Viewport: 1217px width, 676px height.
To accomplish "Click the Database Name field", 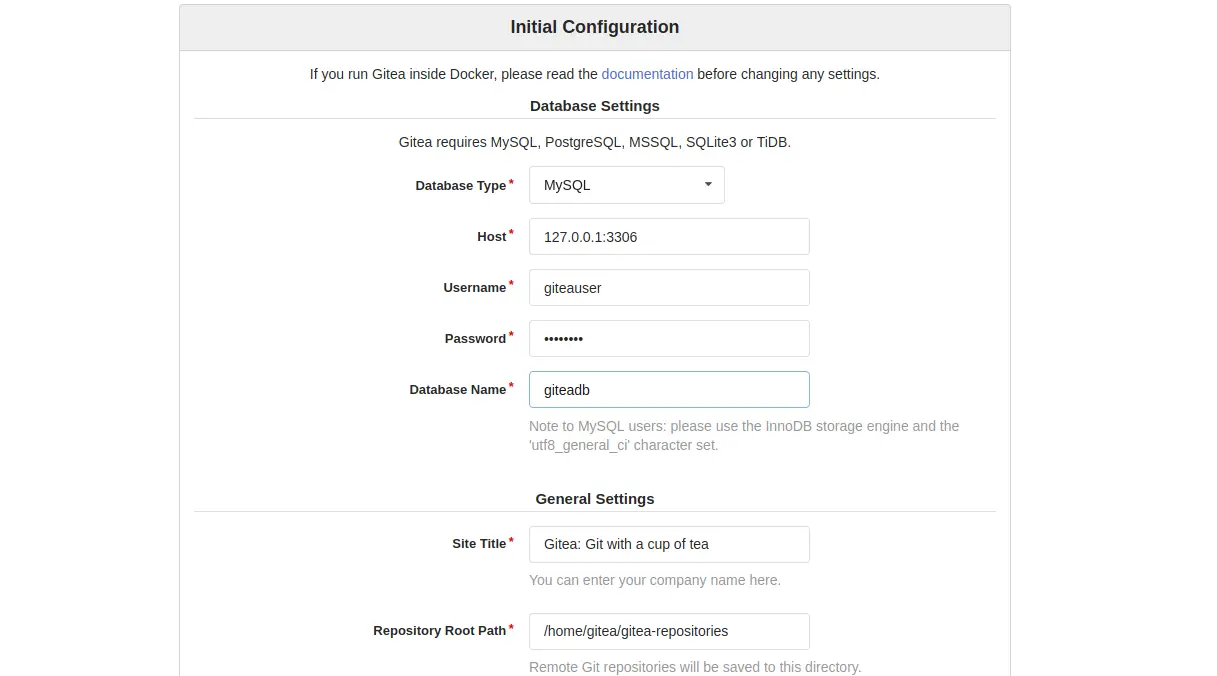I will coord(669,390).
